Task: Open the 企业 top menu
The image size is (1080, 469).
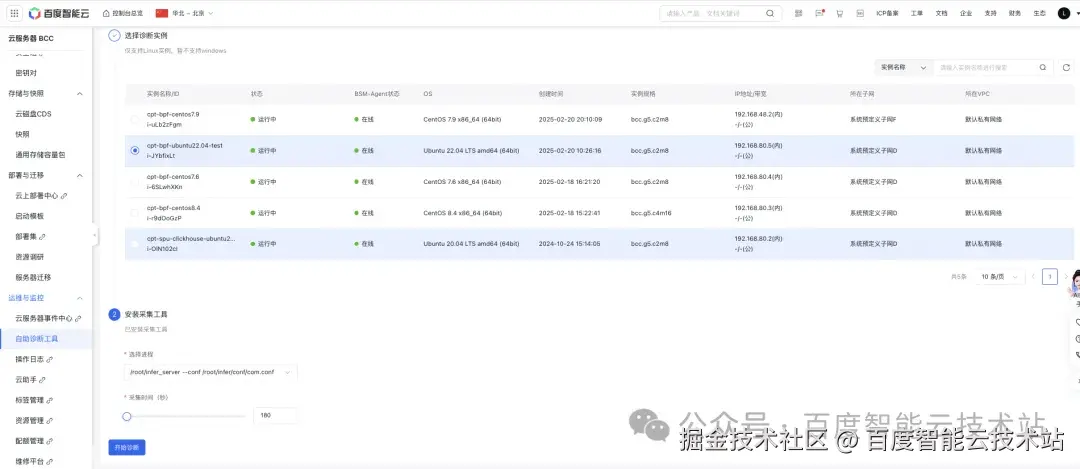Action: coord(966,13)
